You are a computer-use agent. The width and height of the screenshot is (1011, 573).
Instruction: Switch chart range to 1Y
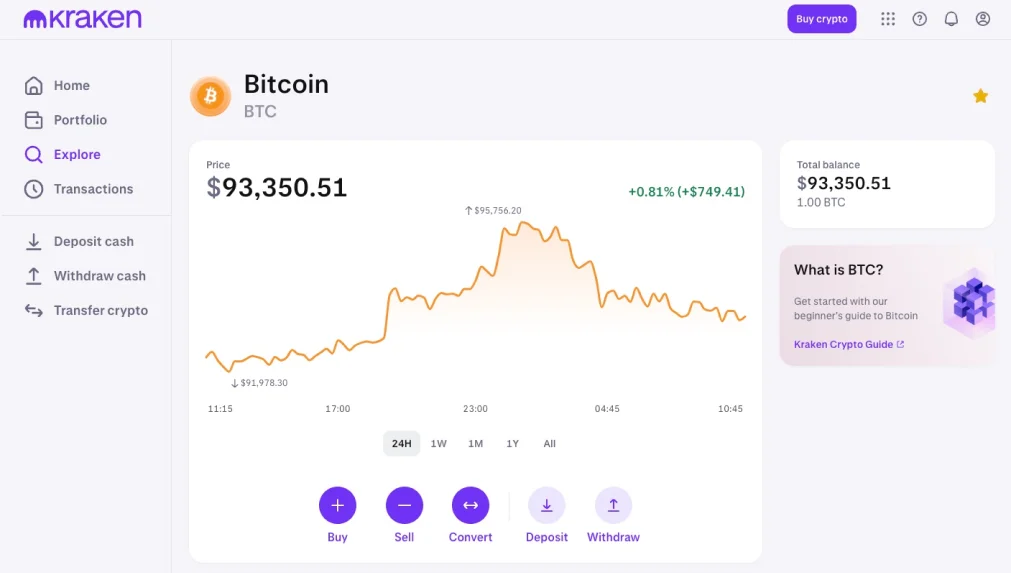click(513, 443)
